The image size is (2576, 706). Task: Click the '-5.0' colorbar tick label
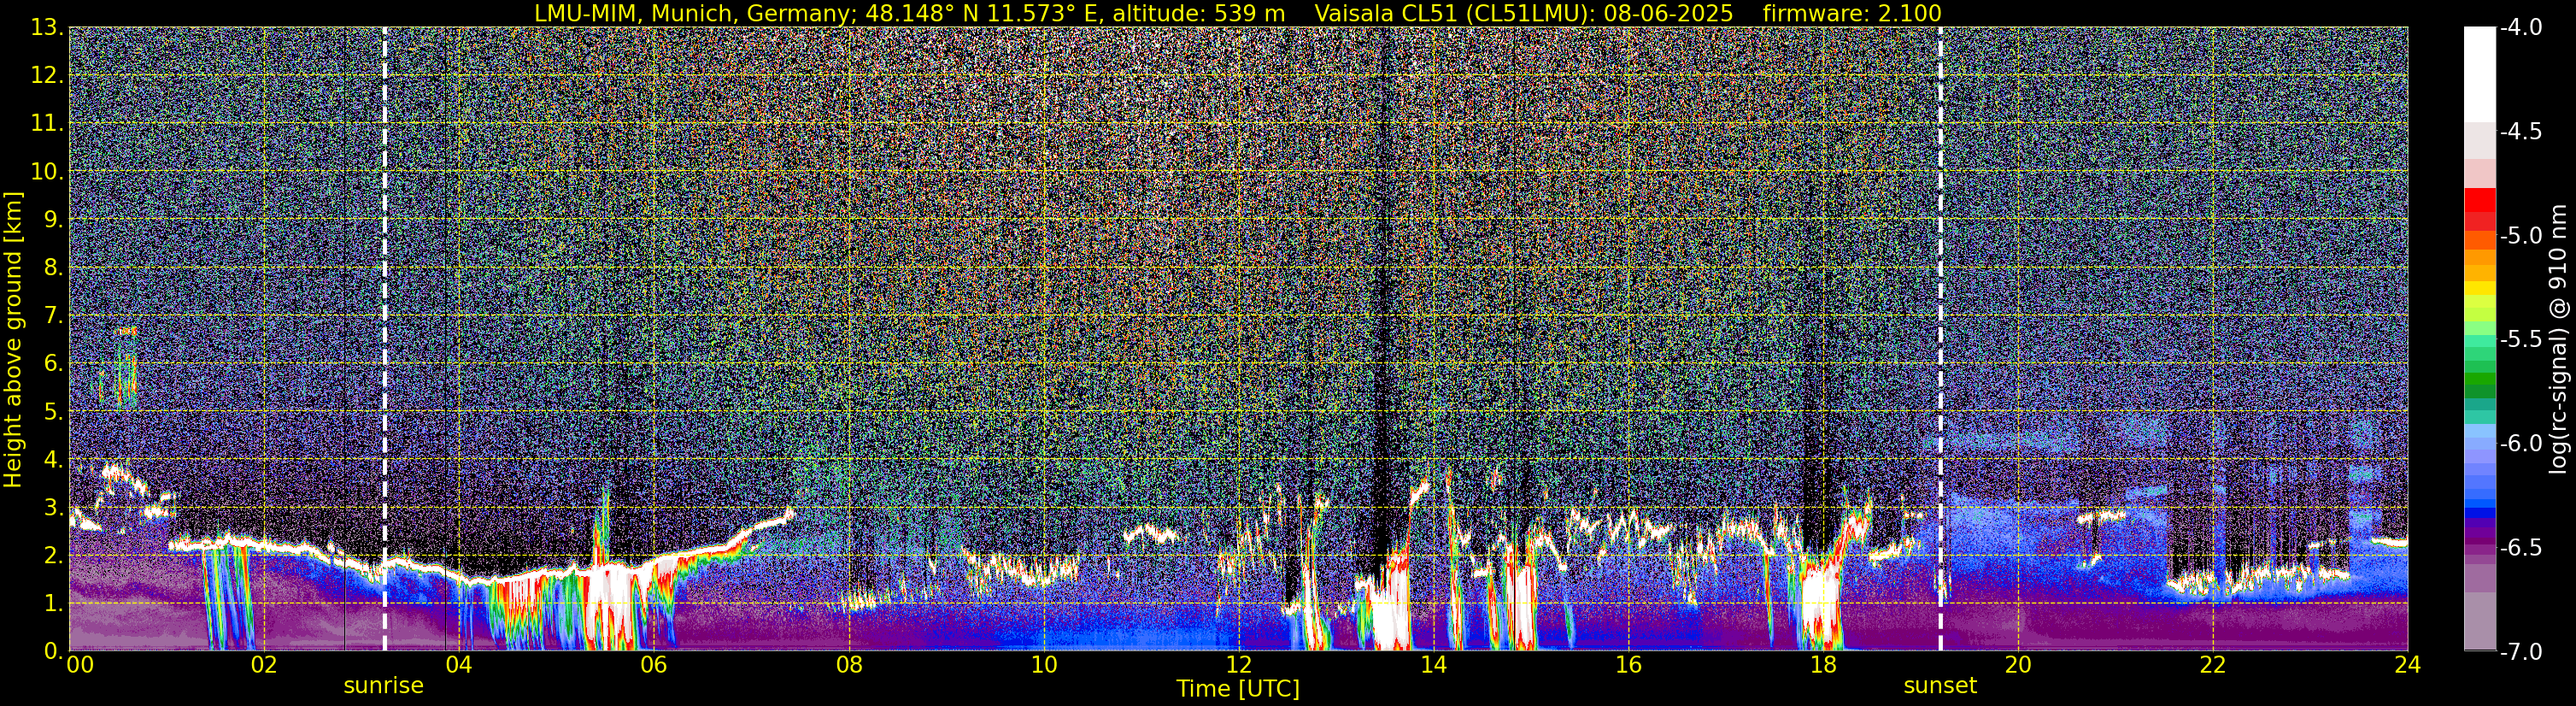tap(2520, 236)
